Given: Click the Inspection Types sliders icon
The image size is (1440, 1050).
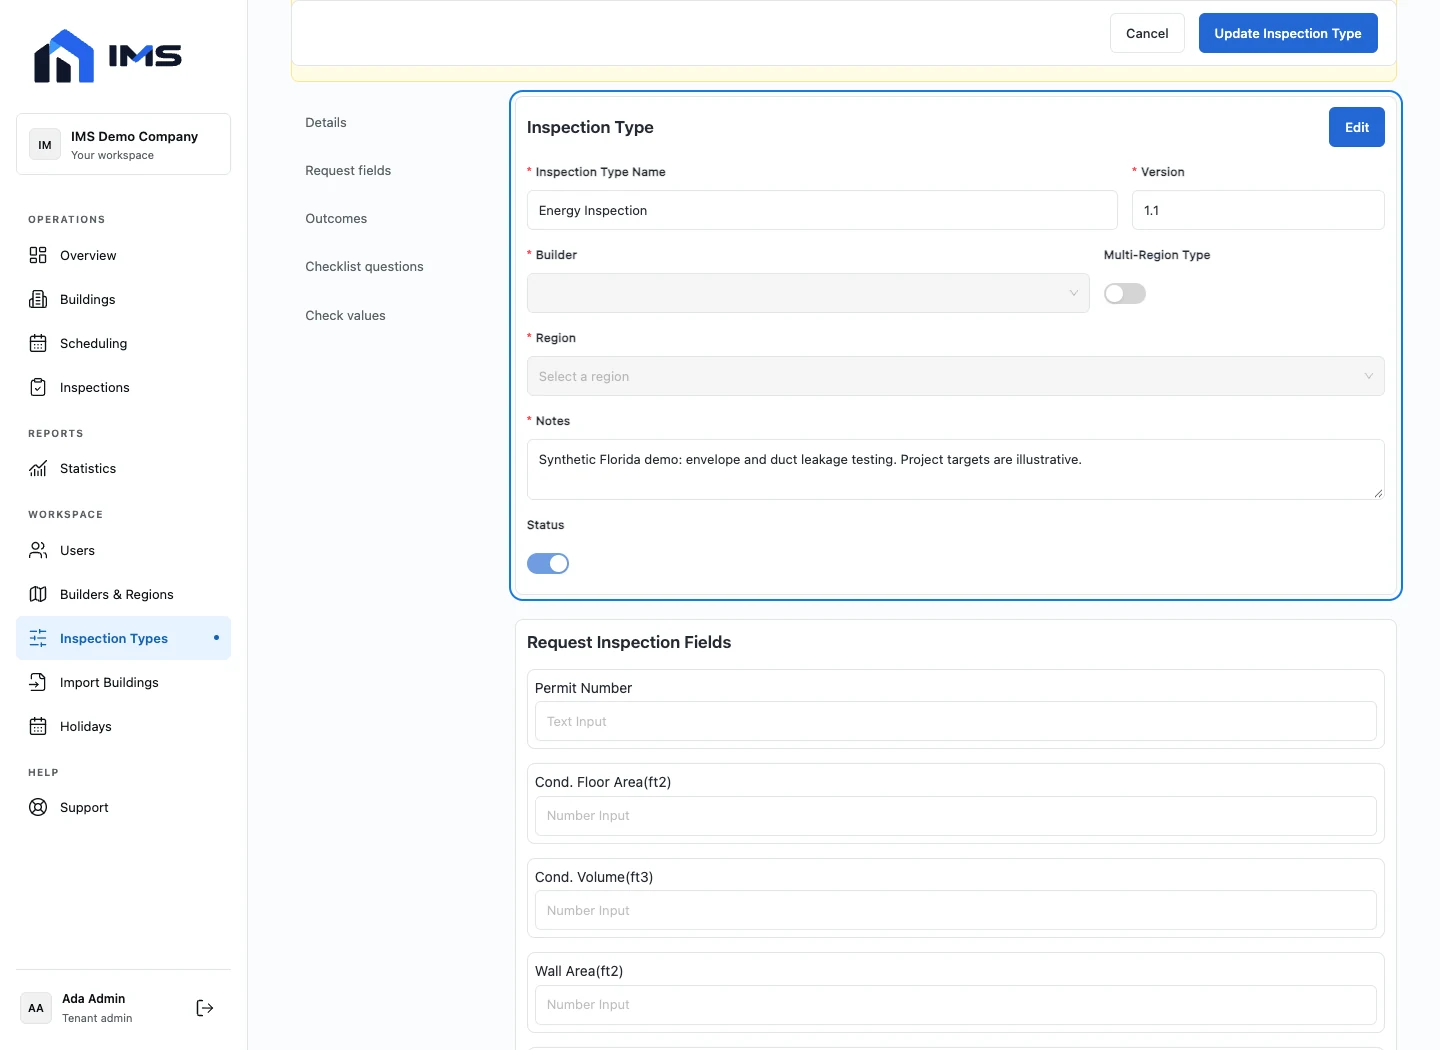Looking at the screenshot, I should pos(38,638).
